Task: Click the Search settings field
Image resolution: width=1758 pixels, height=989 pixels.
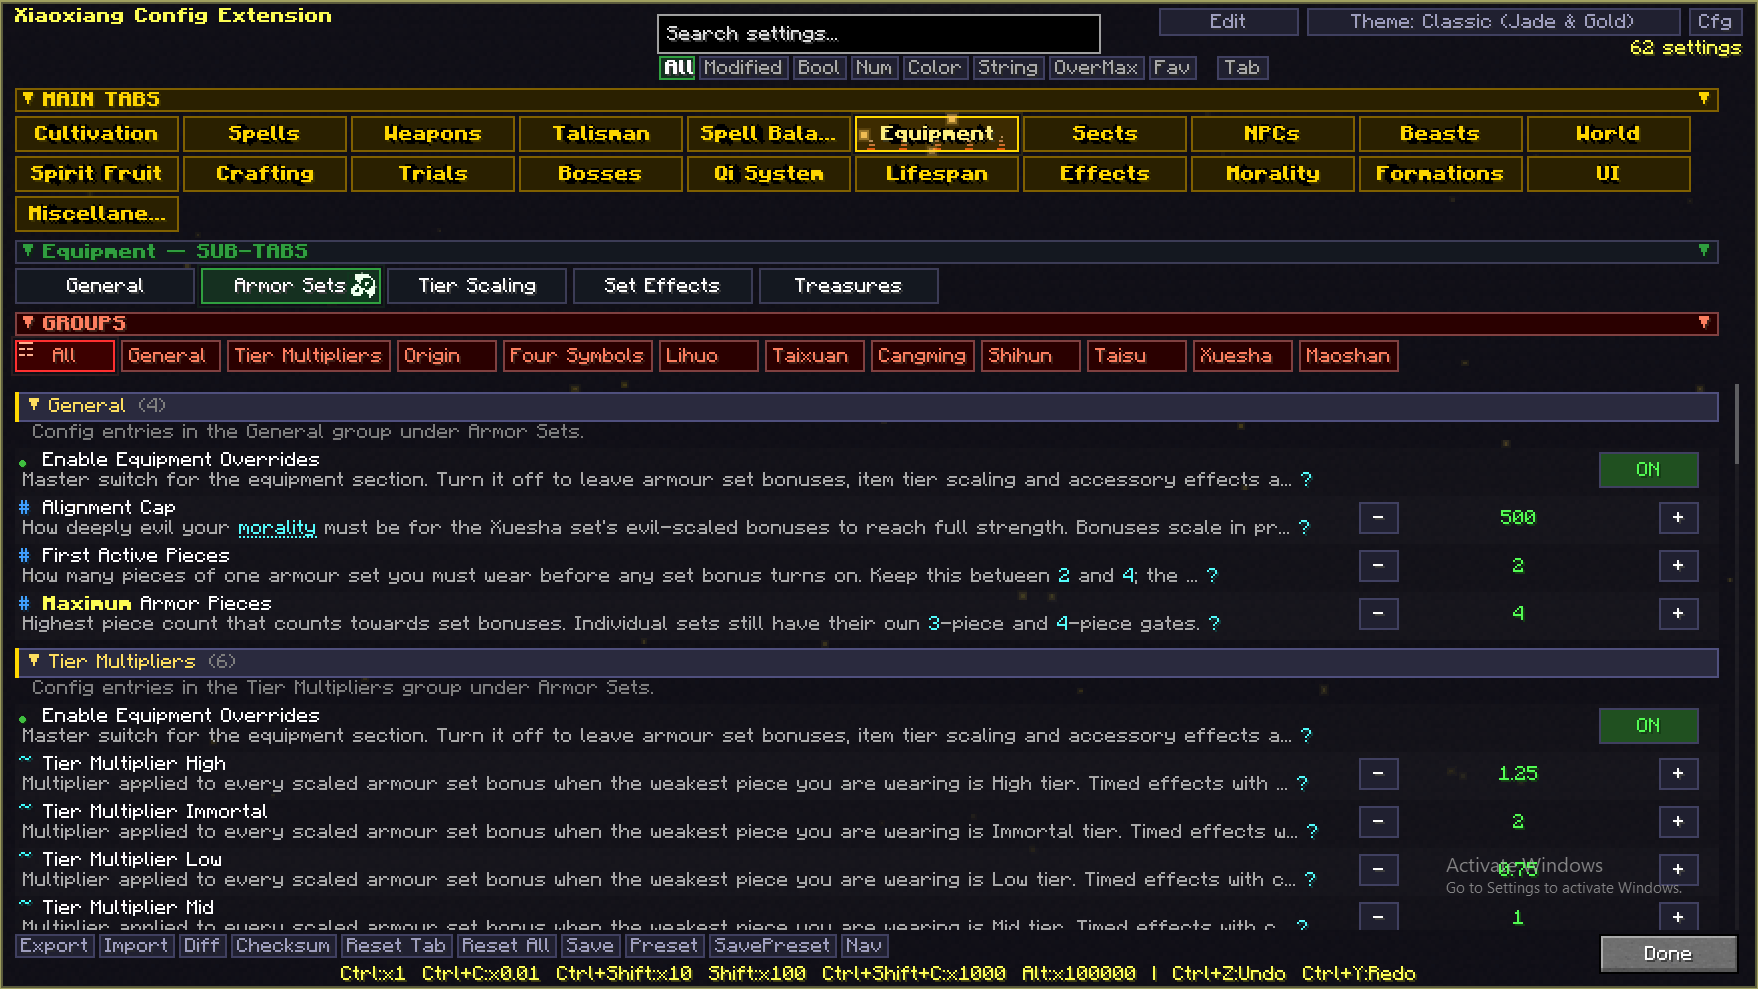Action: 879,33
